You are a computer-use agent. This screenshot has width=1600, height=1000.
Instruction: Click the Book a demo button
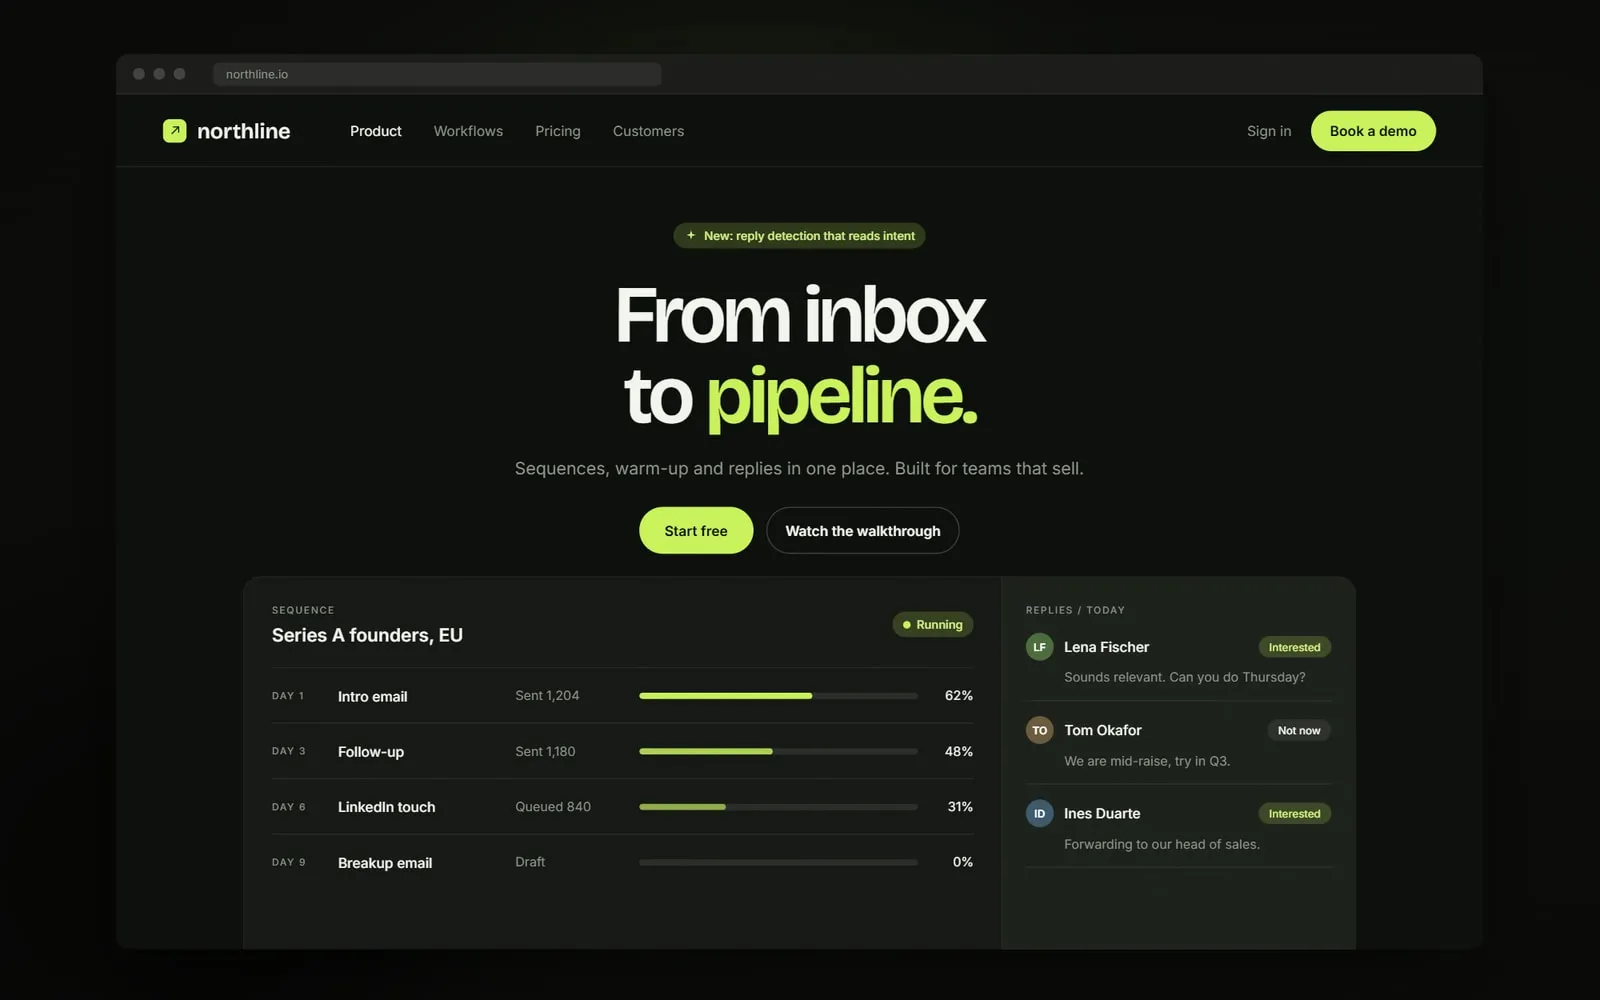click(1373, 131)
